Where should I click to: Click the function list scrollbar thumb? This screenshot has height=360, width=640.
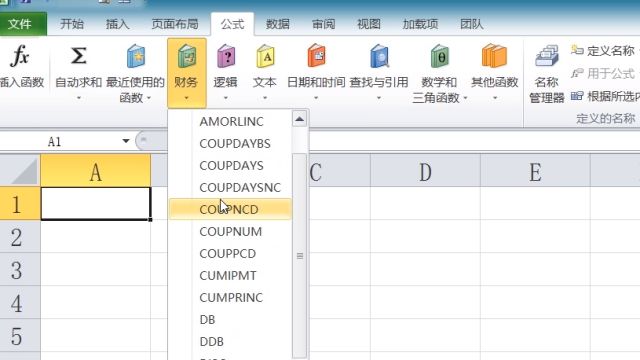tap(300, 256)
